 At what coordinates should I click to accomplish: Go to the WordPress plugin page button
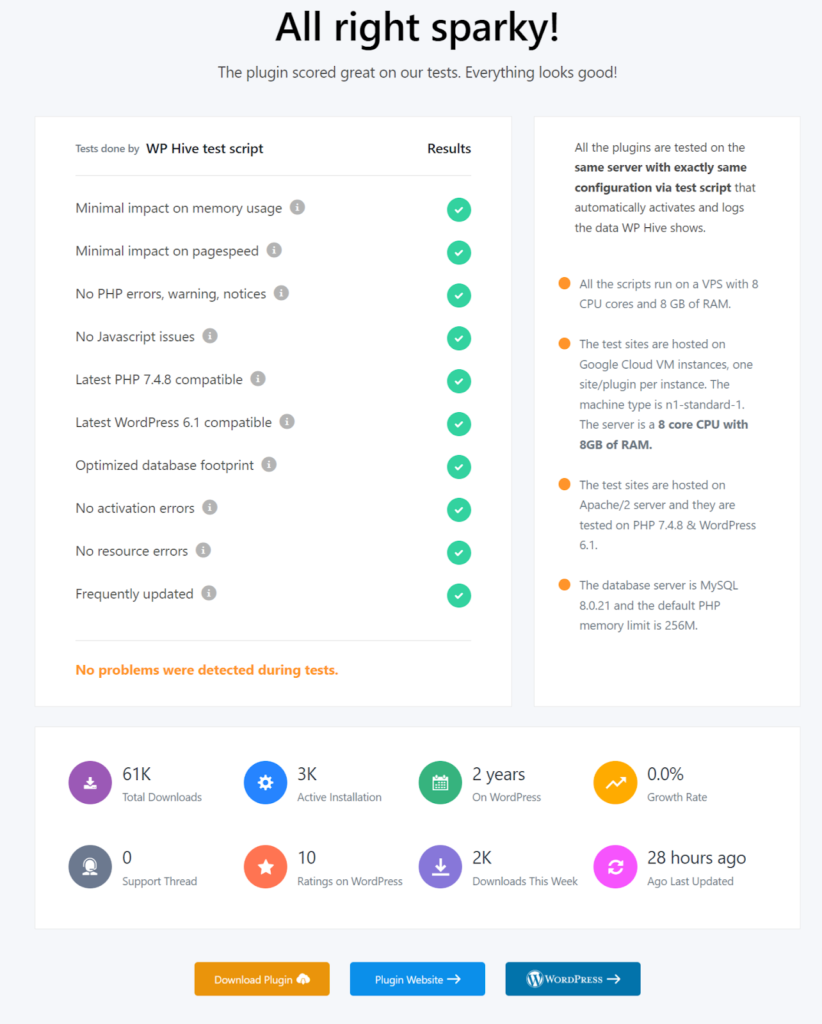(x=572, y=979)
